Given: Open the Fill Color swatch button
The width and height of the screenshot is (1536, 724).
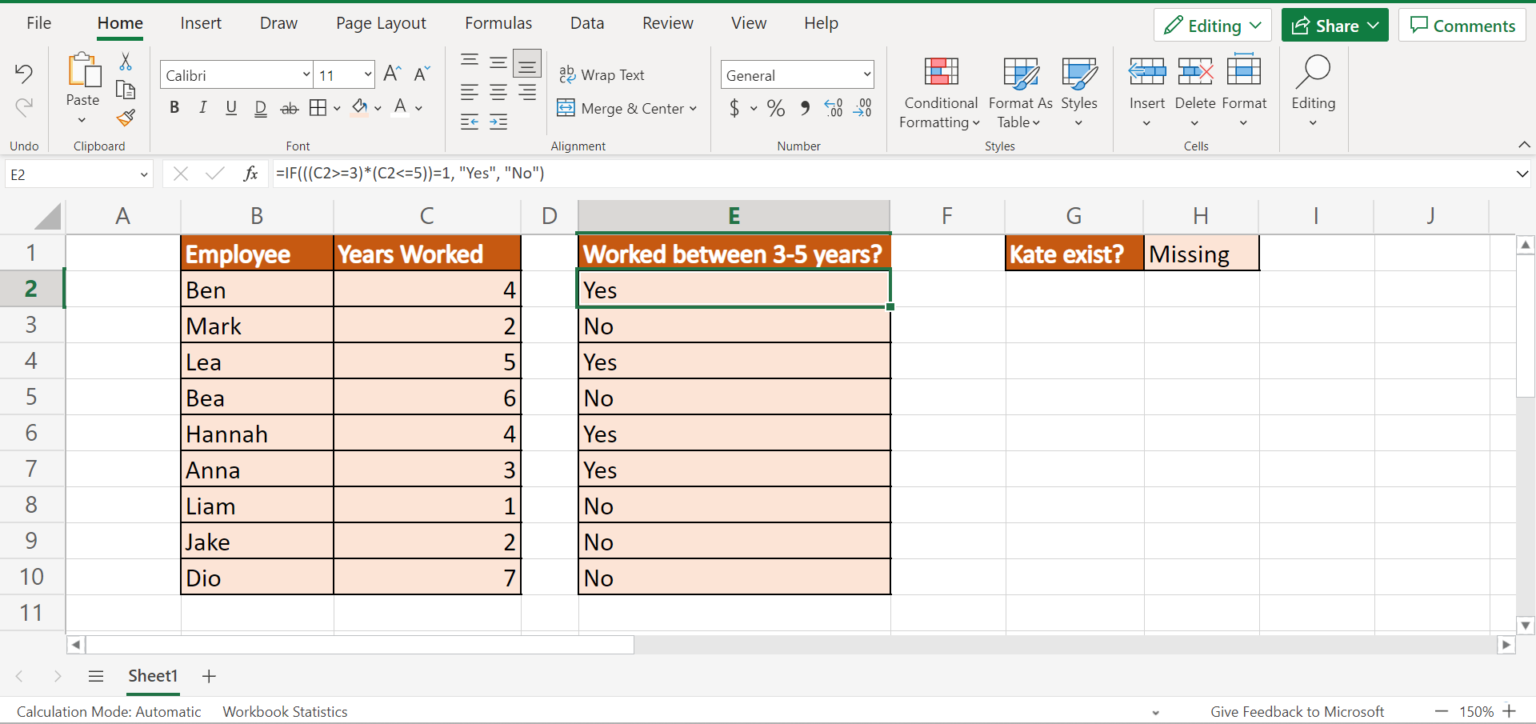Looking at the screenshot, I should click(359, 108).
